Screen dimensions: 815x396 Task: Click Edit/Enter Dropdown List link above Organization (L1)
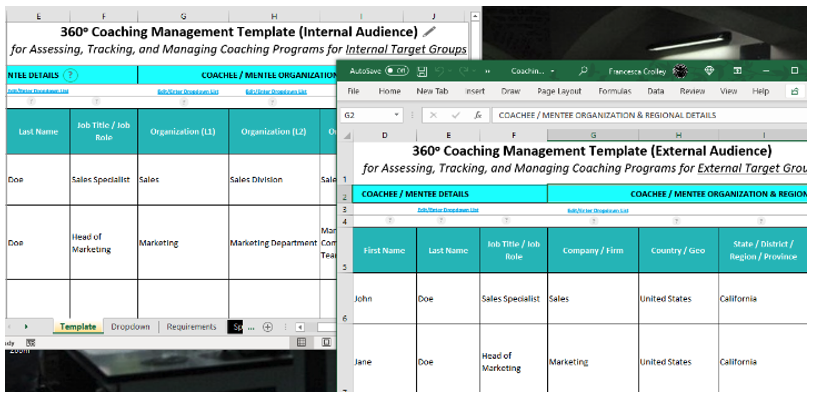pos(188,91)
